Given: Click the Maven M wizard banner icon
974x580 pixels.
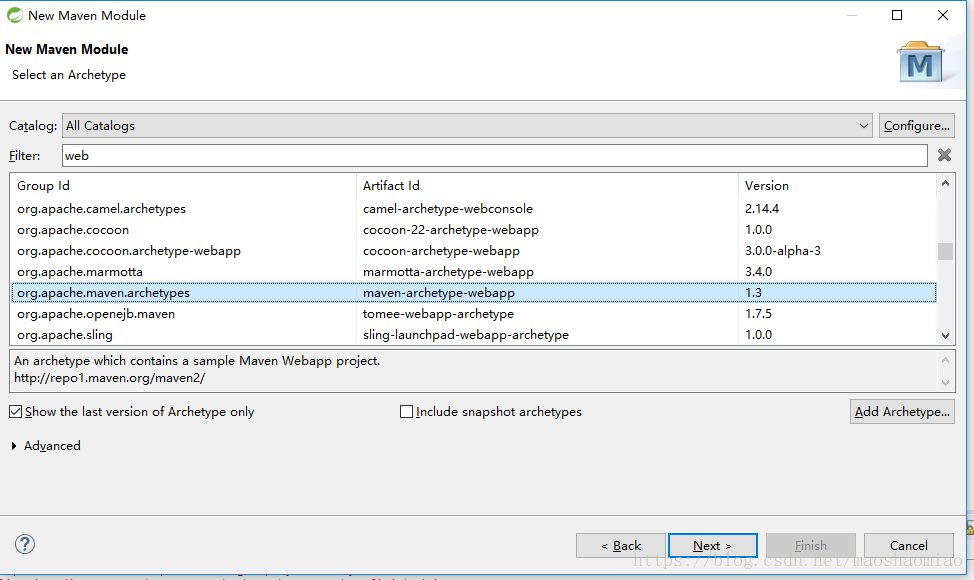Looking at the screenshot, I should 921,63.
